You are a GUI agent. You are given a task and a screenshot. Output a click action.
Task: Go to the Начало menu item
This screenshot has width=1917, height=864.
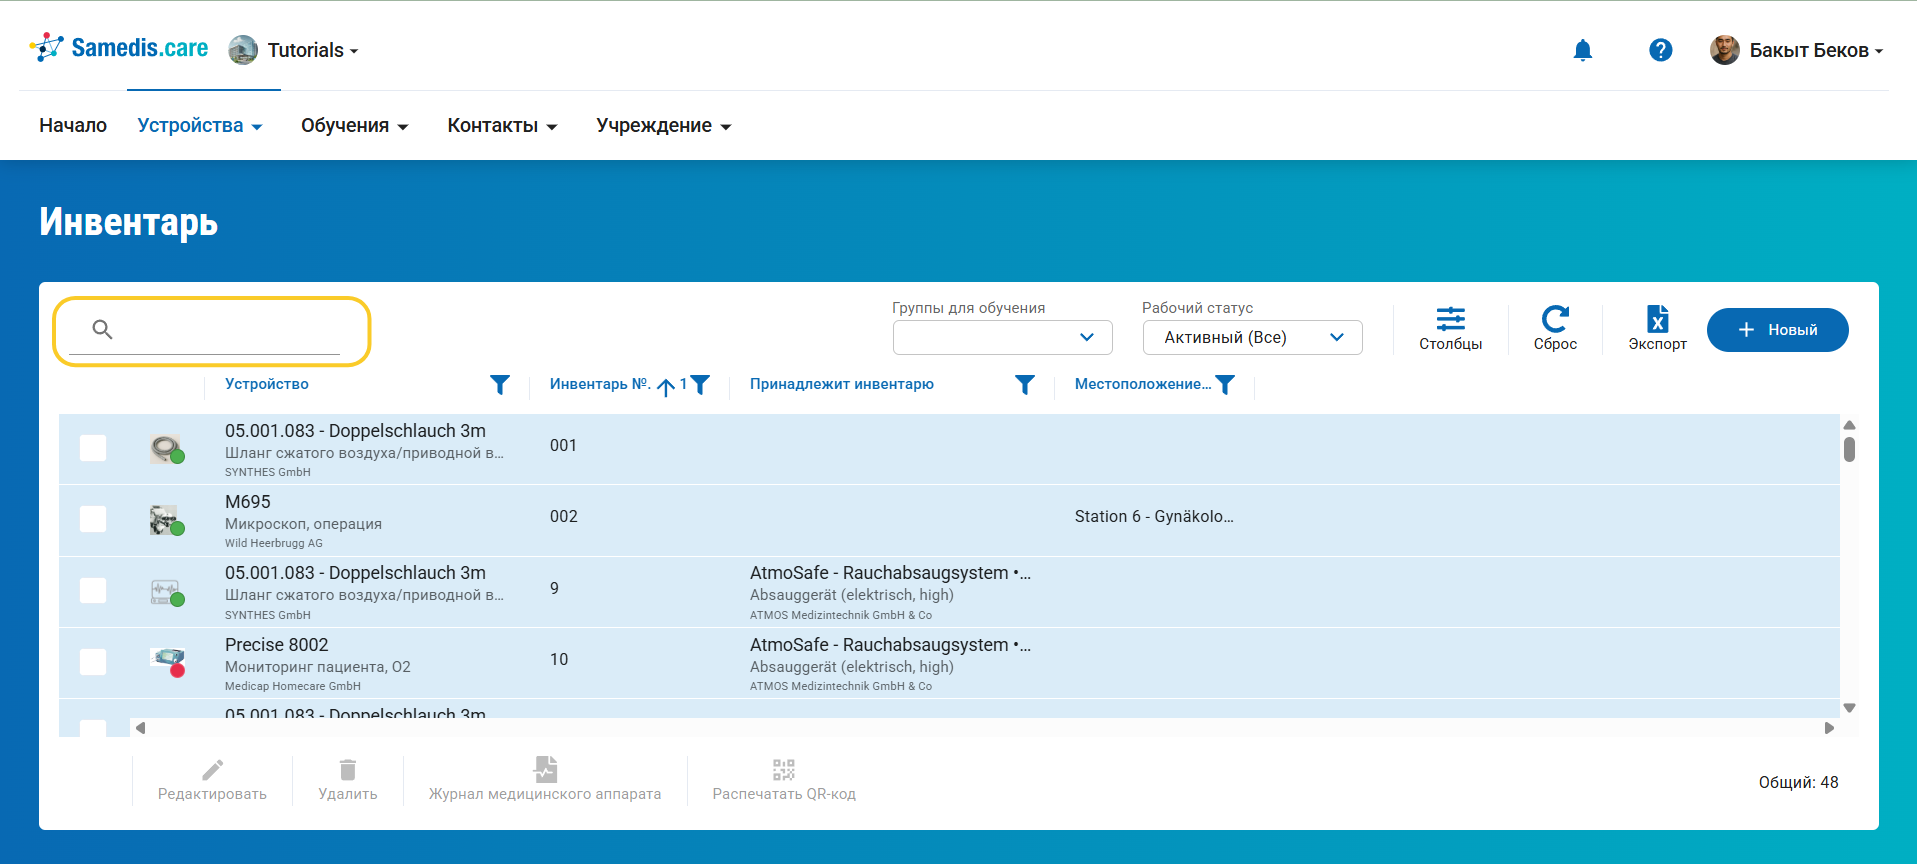coord(73,126)
